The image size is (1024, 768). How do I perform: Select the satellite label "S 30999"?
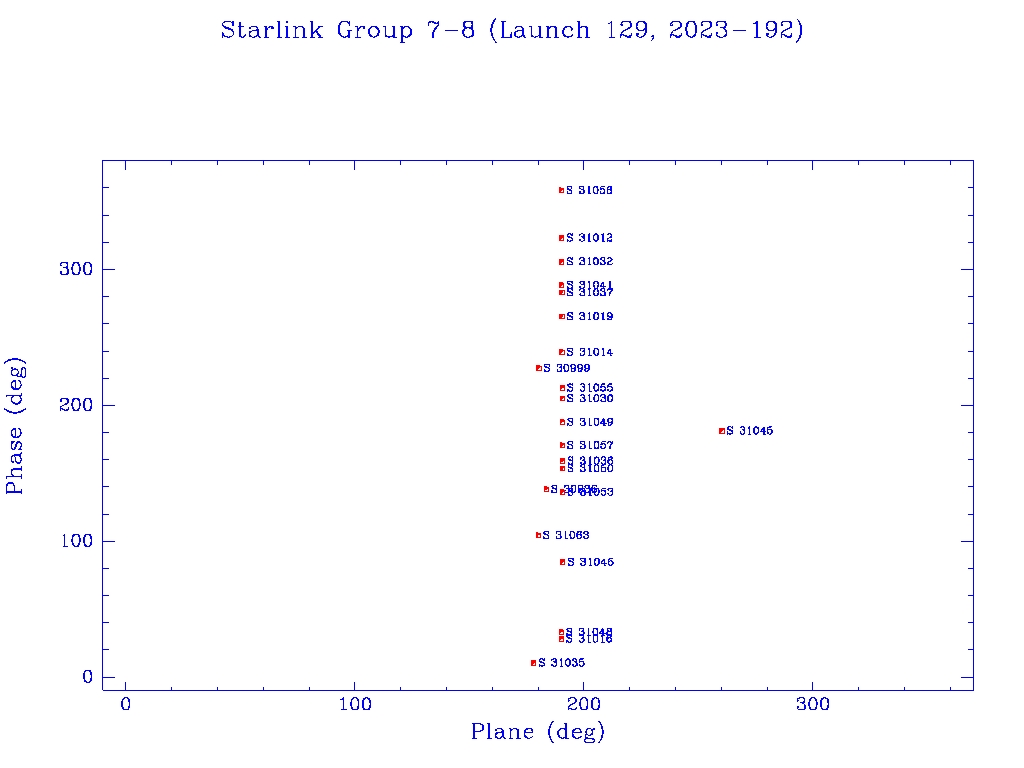pos(567,368)
